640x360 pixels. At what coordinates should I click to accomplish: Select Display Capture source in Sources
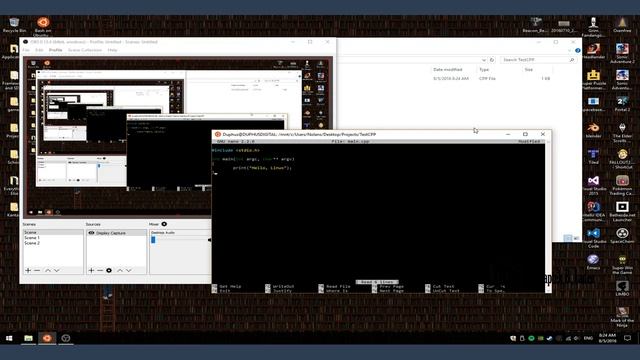coord(116,233)
